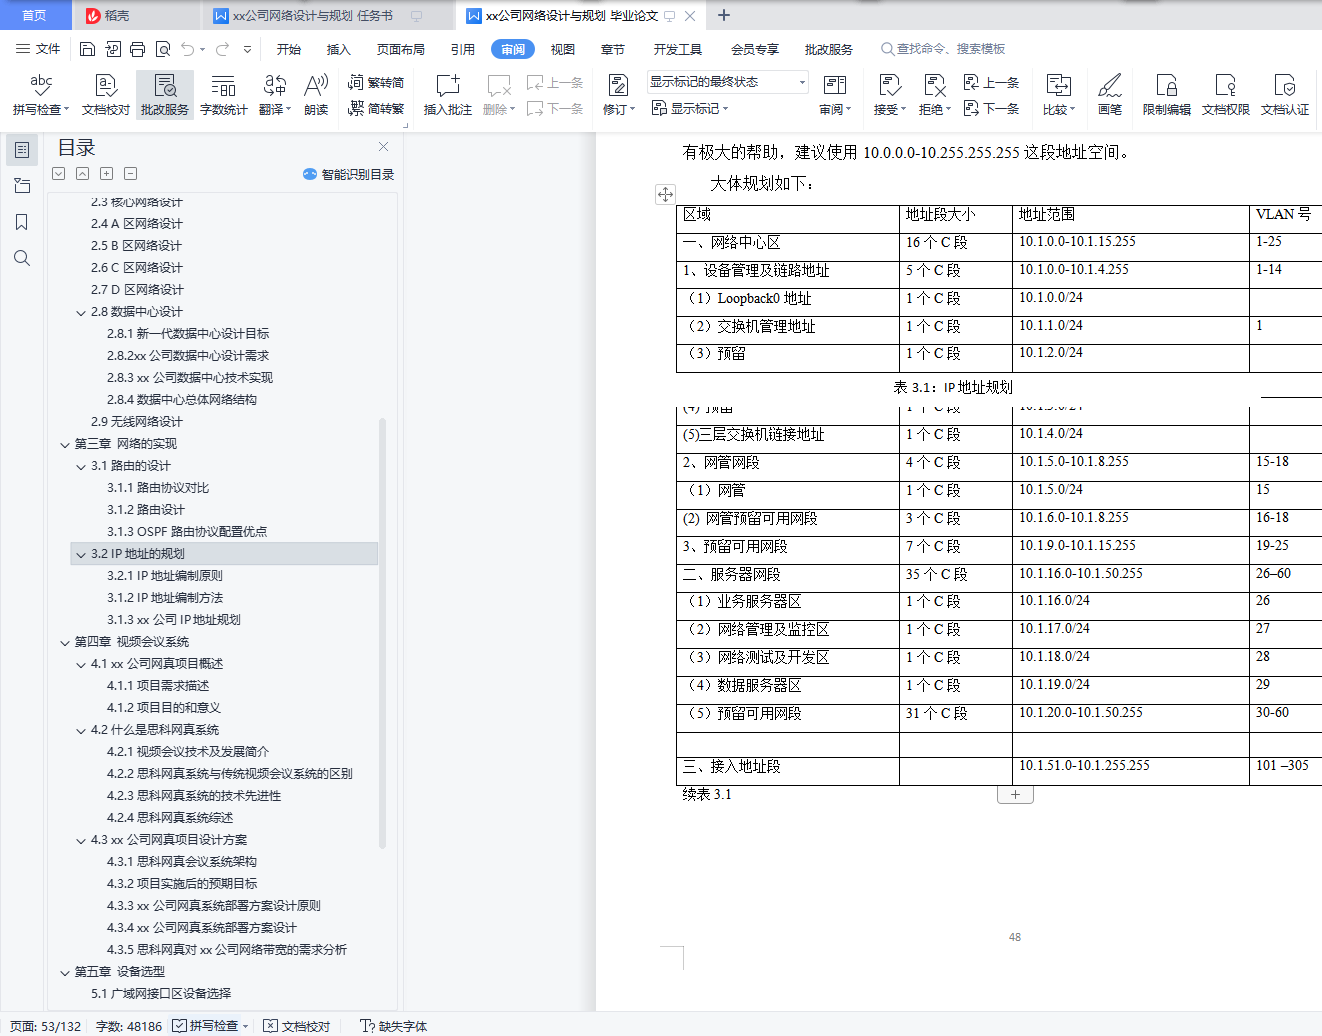This screenshot has width=1322, height=1036.
Task: Click the print icon in quick access toolbar
Action: 137,49
